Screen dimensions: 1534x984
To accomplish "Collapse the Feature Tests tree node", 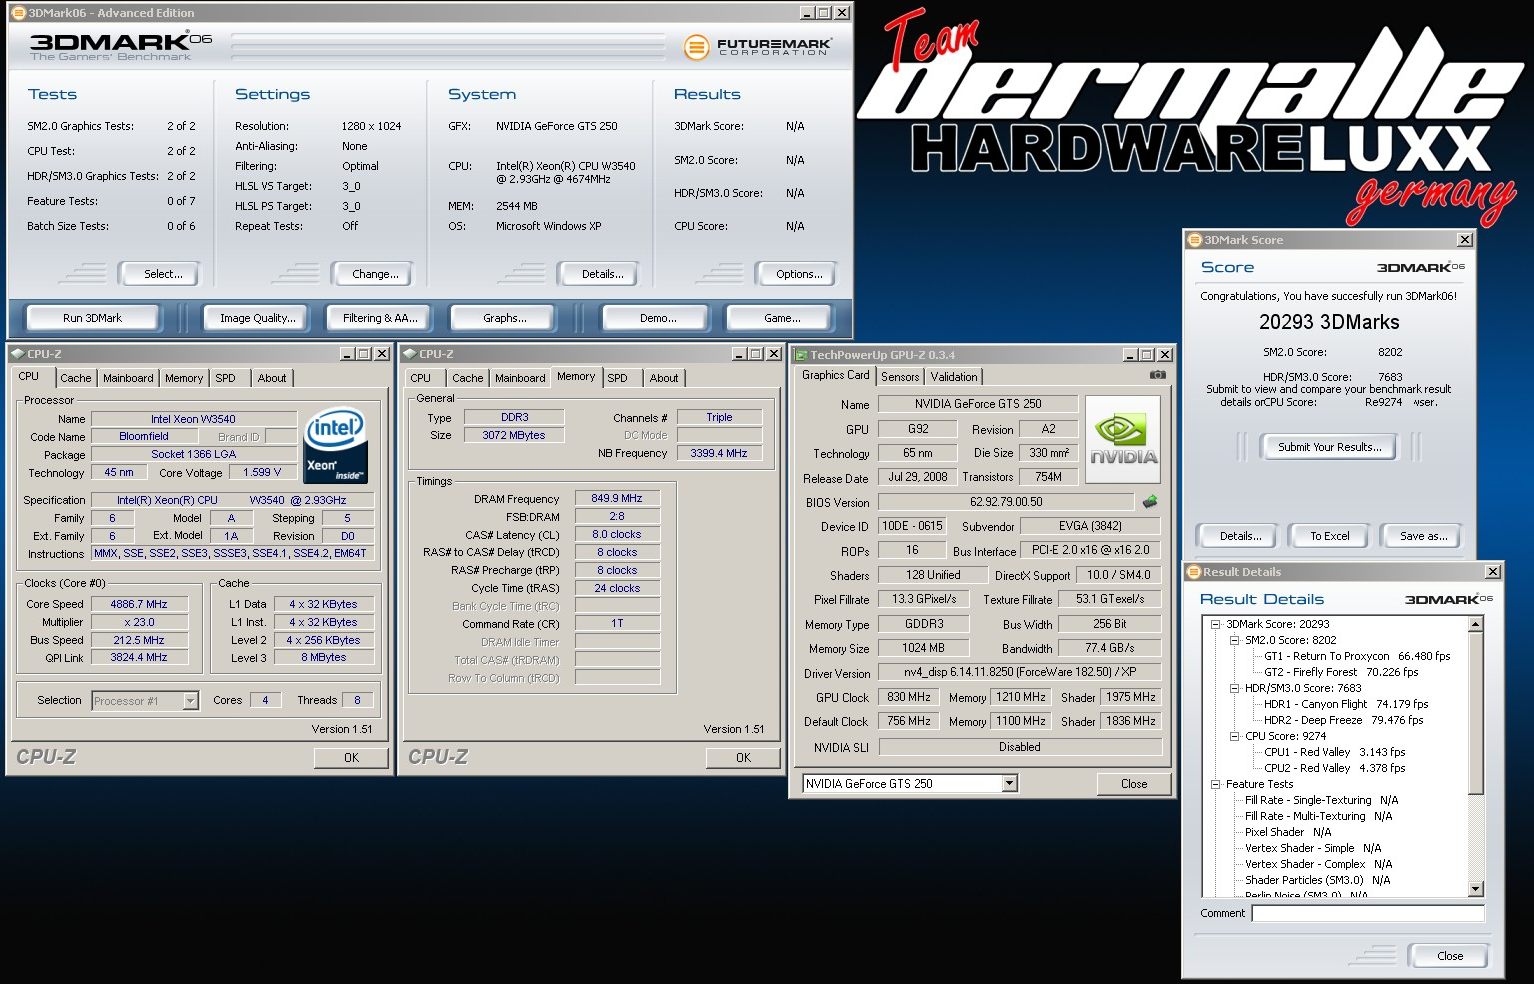I will tap(1216, 784).
